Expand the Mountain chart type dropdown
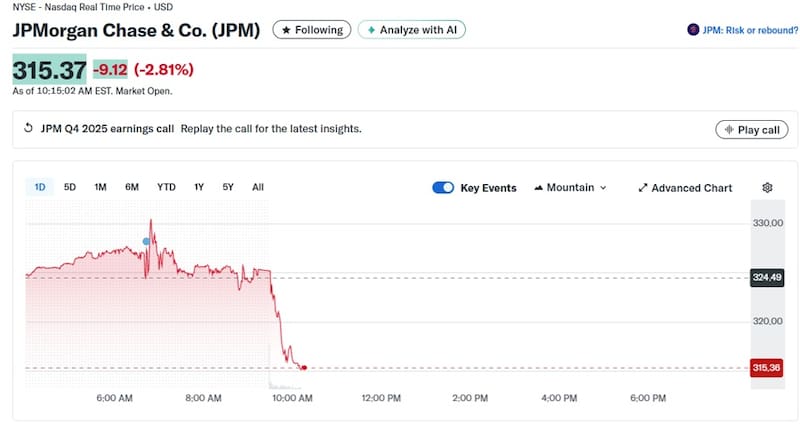The image size is (800, 424). (570, 188)
